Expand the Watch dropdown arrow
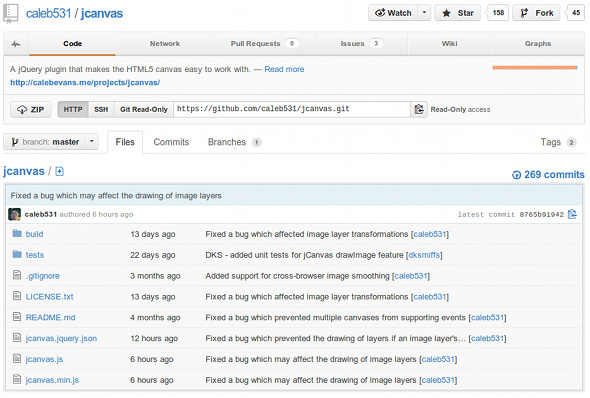 pyautogui.click(x=424, y=13)
